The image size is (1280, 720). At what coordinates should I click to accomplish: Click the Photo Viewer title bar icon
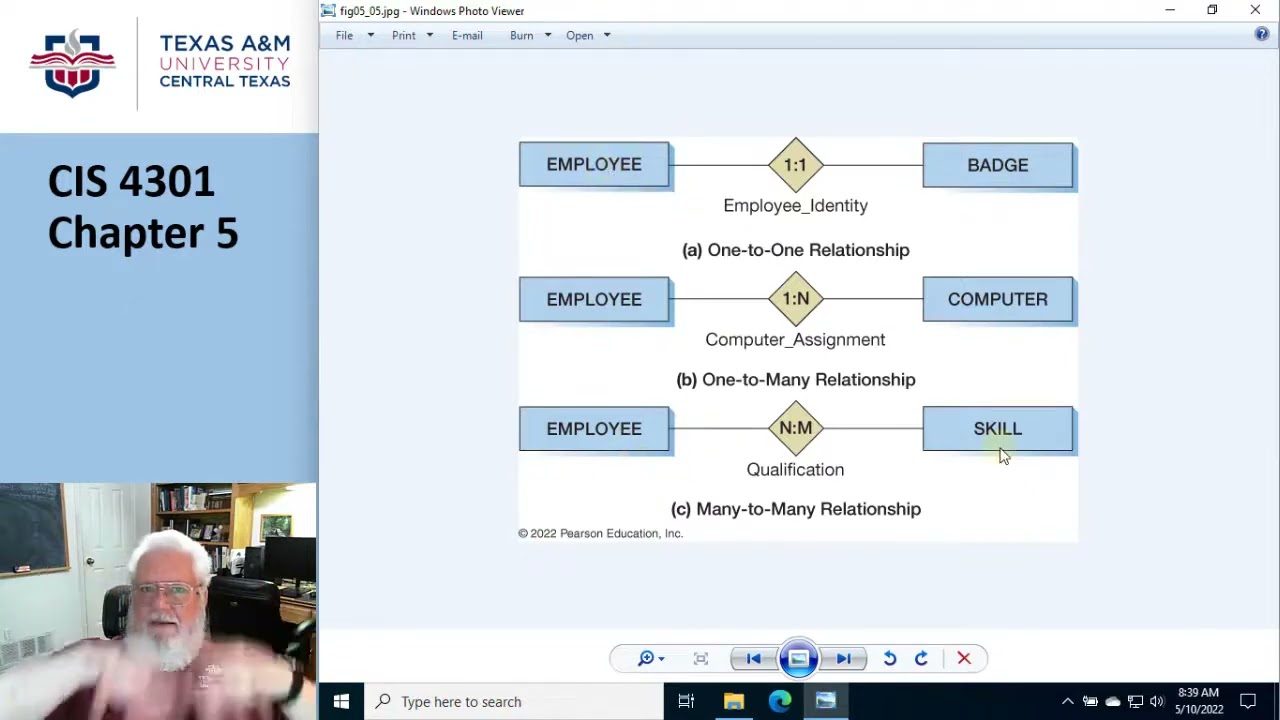328,10
